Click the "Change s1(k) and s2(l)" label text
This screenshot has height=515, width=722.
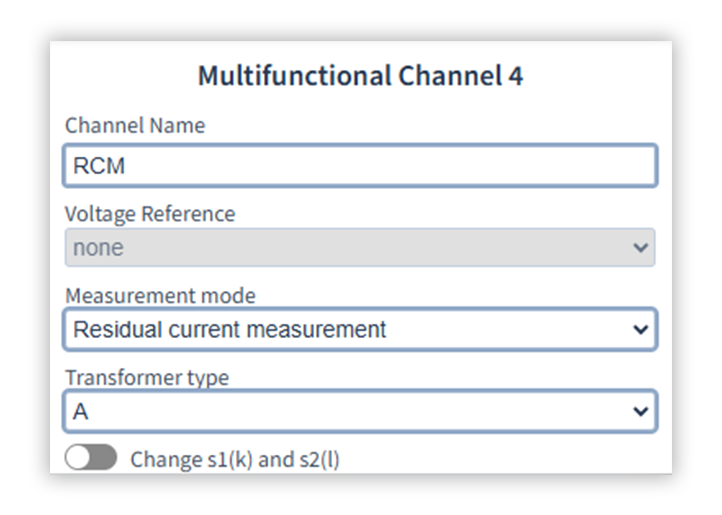click(x=234, y=460)
